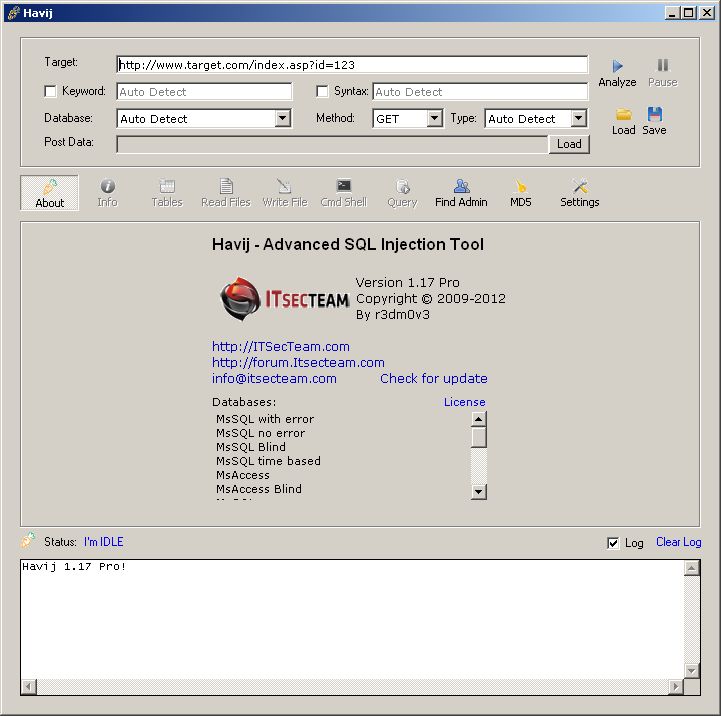Open the forum.Itsecteam.com link
Image resolution: width=721 pixels, height=716 pixels.
pos(298,362)
